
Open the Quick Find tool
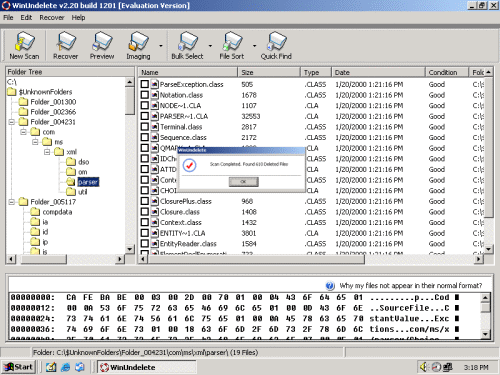pos(276,46)
